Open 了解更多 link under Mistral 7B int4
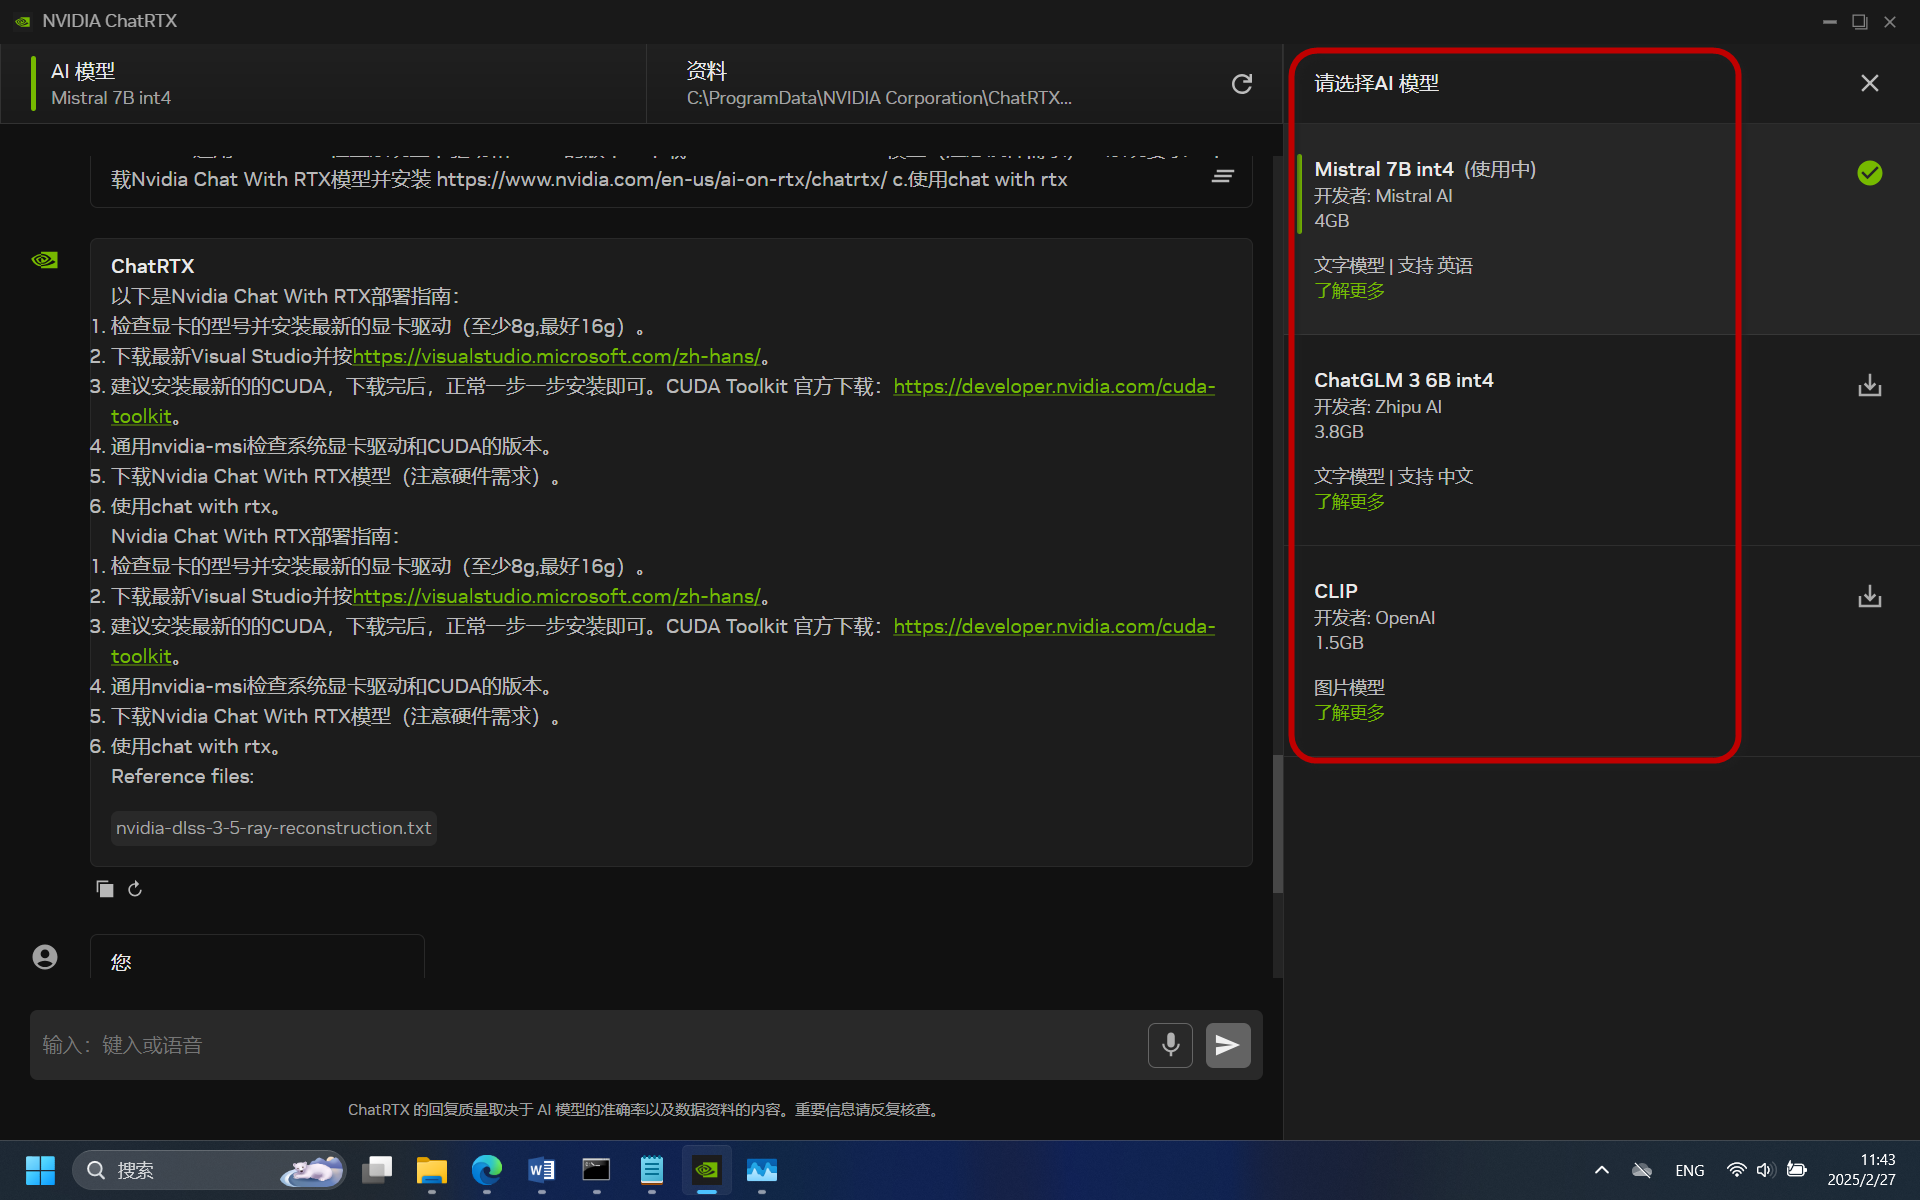Screen dimensions: 1920x1200 coord(1349,291)
